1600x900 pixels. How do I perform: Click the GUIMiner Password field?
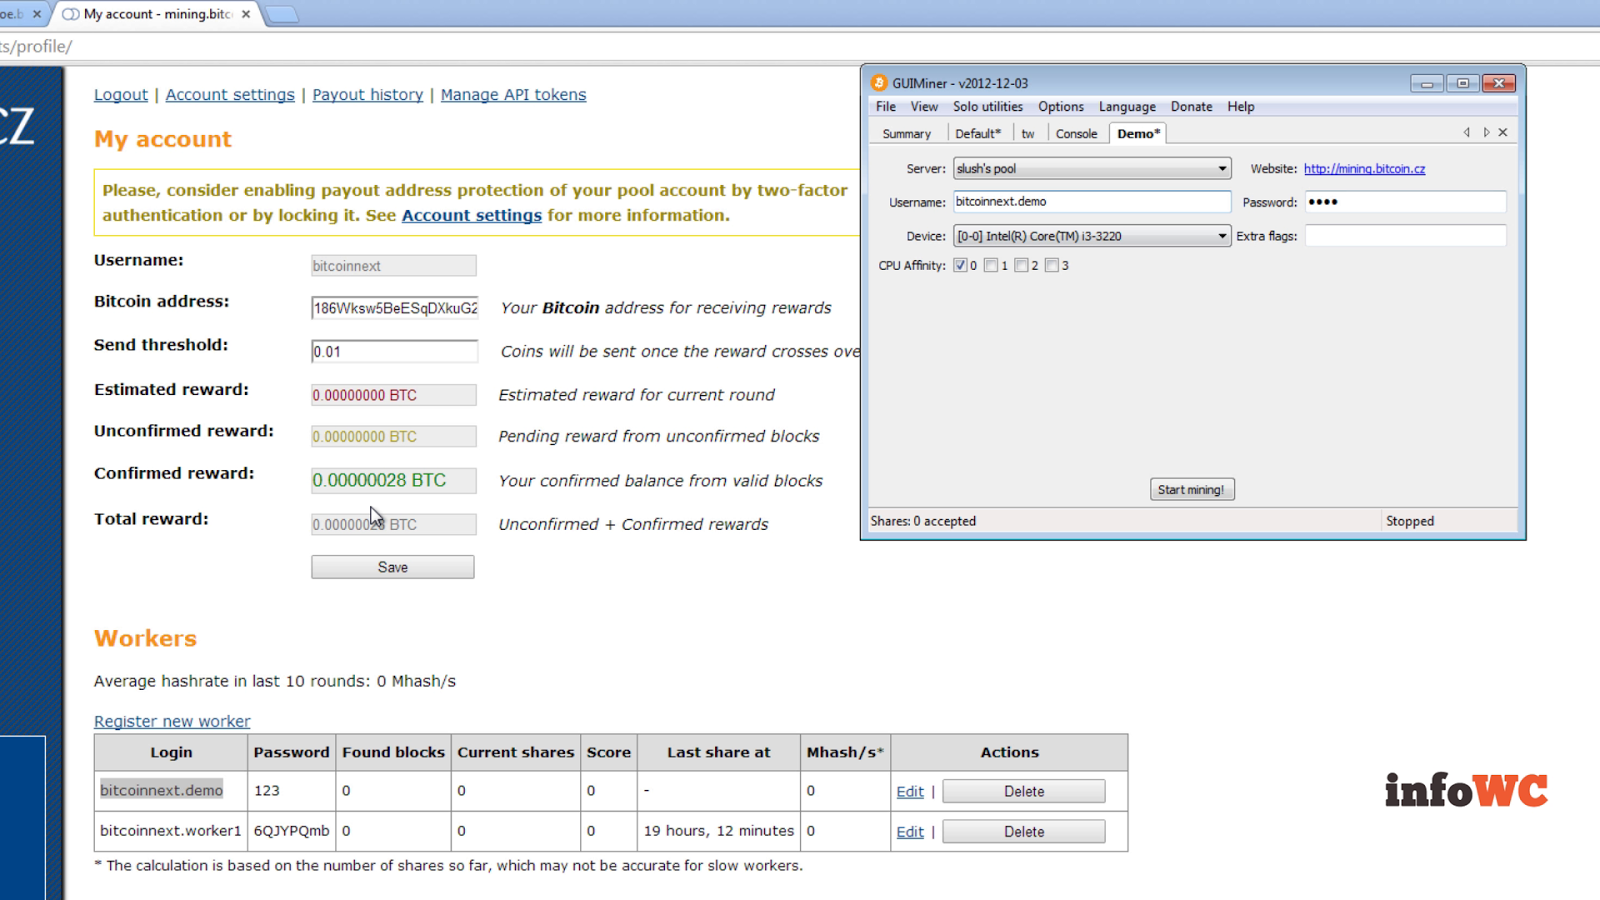coord(1405,201)
